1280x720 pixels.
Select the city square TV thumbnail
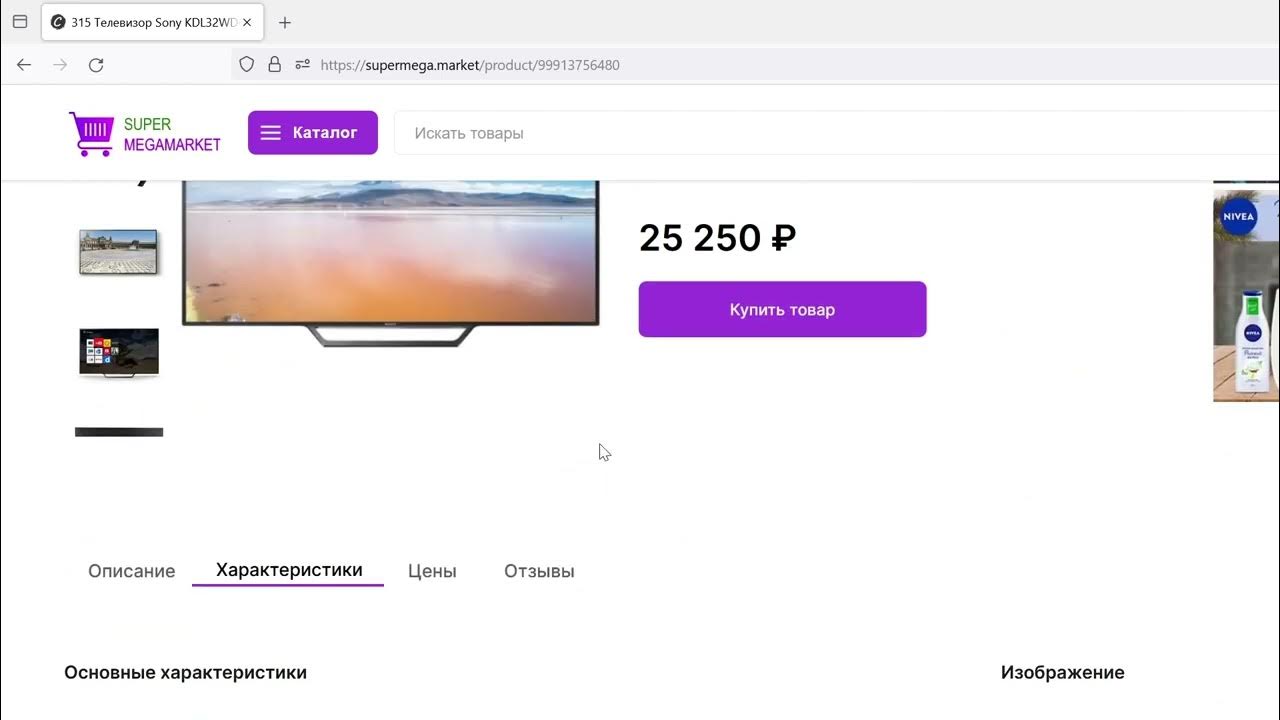pyautogui.click(x=118, y=252)
